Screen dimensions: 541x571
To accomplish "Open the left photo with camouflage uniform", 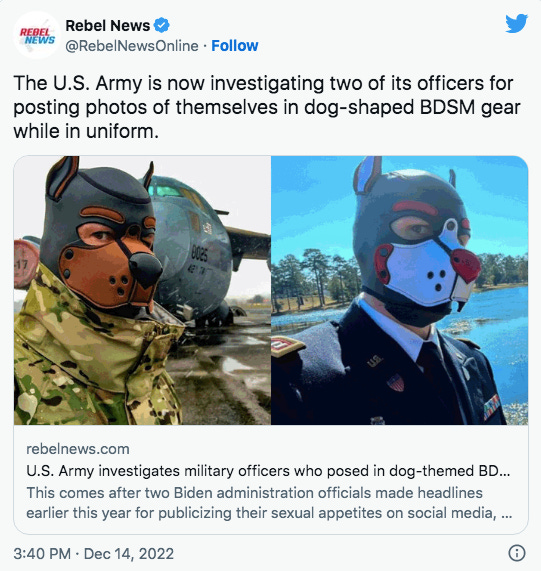I will pyautogui.click(x=142, y=290).
